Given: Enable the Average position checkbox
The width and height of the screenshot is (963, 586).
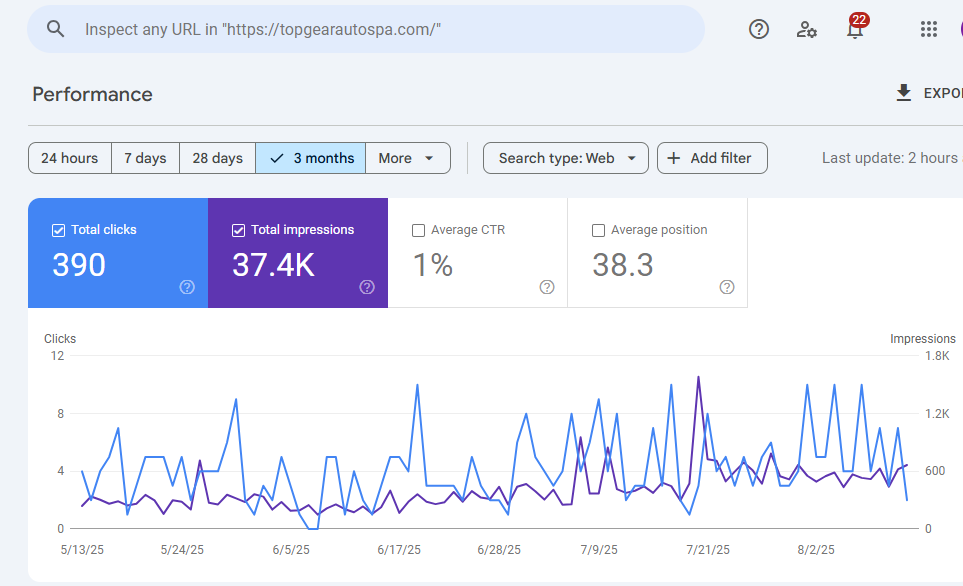Looking at the screenshot, I should click(598, 230).
